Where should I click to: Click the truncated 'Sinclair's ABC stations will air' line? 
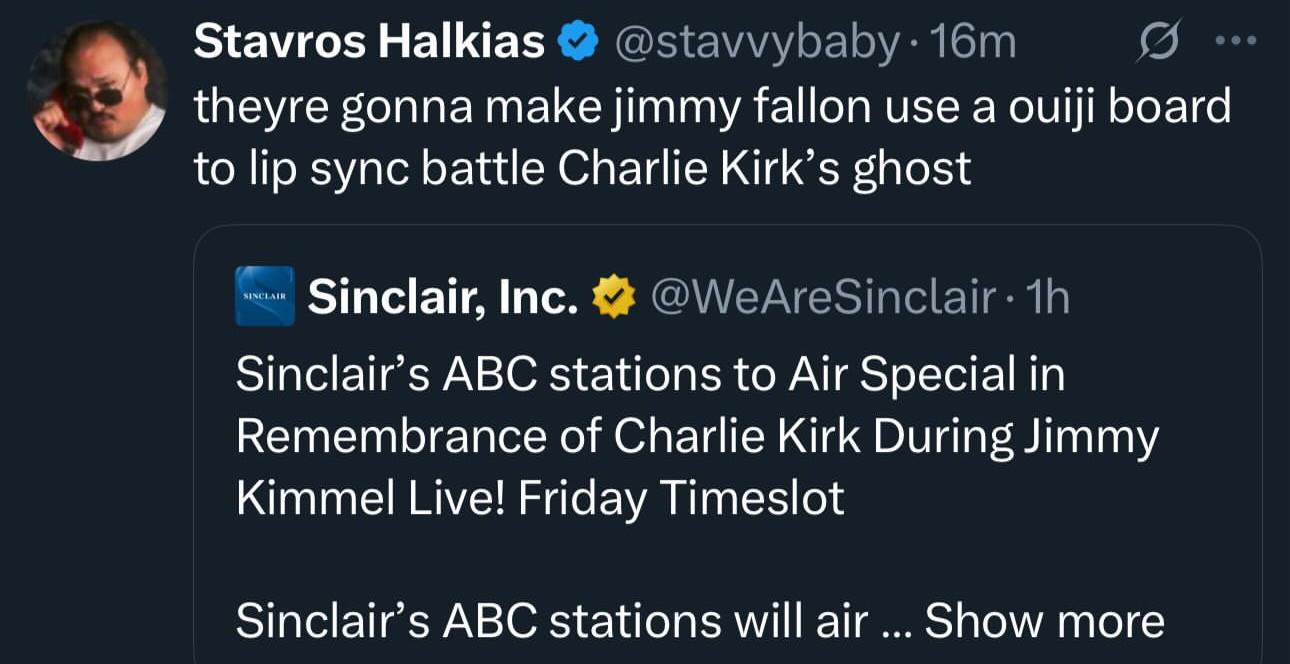551,621
